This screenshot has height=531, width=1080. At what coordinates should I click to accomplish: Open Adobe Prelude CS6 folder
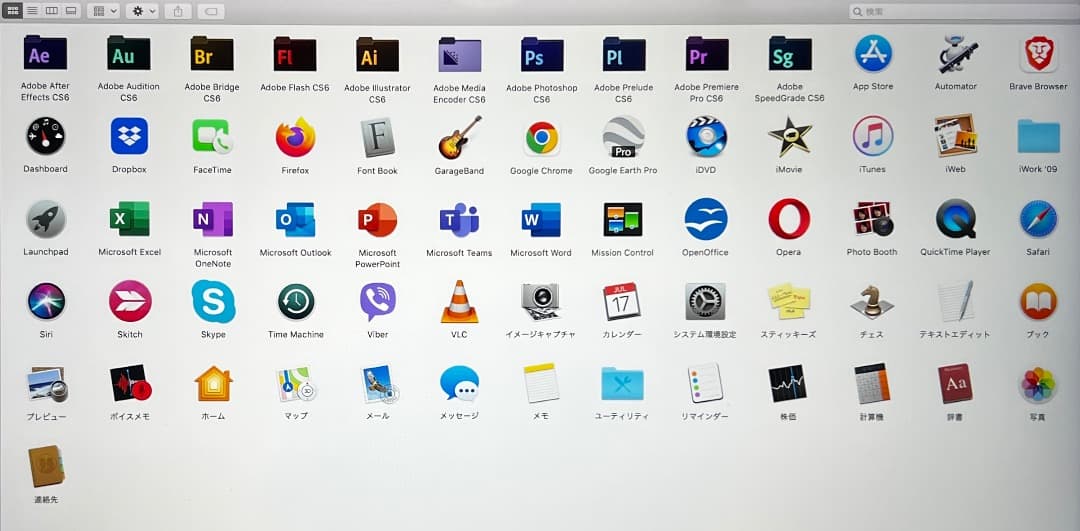pyautogui.click(x=624, y=54)
